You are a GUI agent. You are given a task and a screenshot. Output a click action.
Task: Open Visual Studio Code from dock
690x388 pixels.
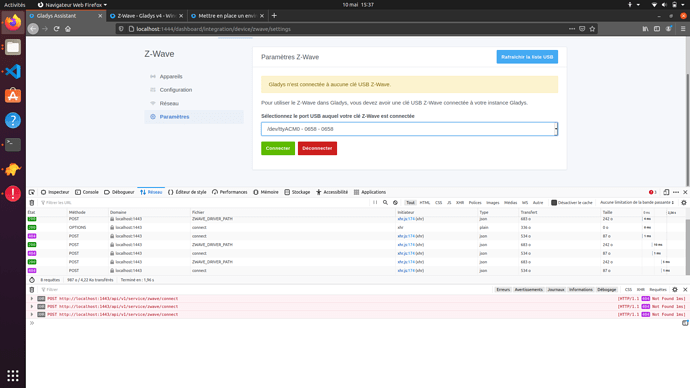[x=13, y=71]
